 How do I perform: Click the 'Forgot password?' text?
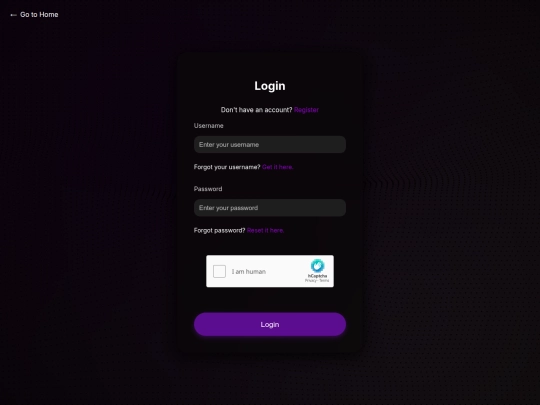(219, 230)
